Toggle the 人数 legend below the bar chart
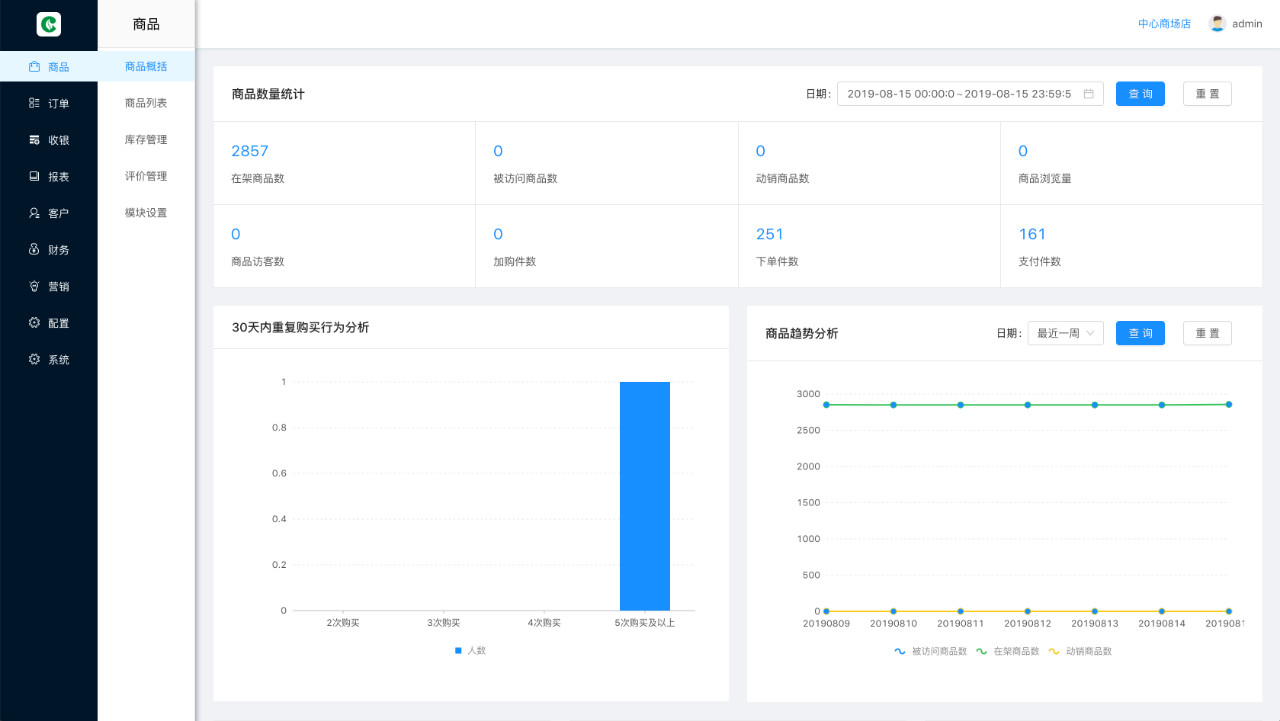1280x721 pixels. point(470,650)
